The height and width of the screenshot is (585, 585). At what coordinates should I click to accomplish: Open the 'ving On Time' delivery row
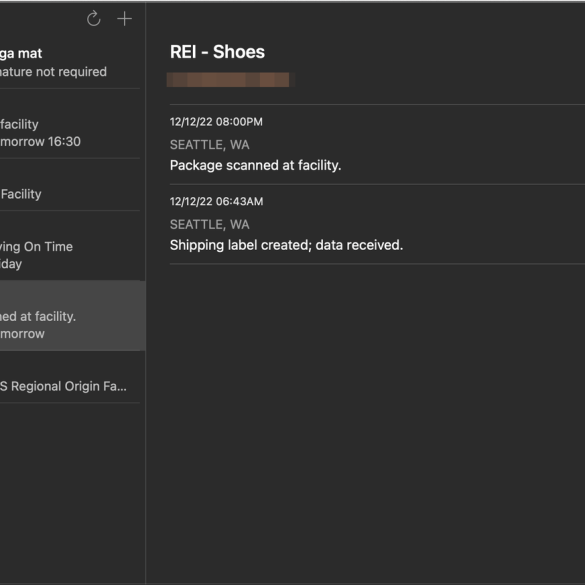[x=70, y=246]
